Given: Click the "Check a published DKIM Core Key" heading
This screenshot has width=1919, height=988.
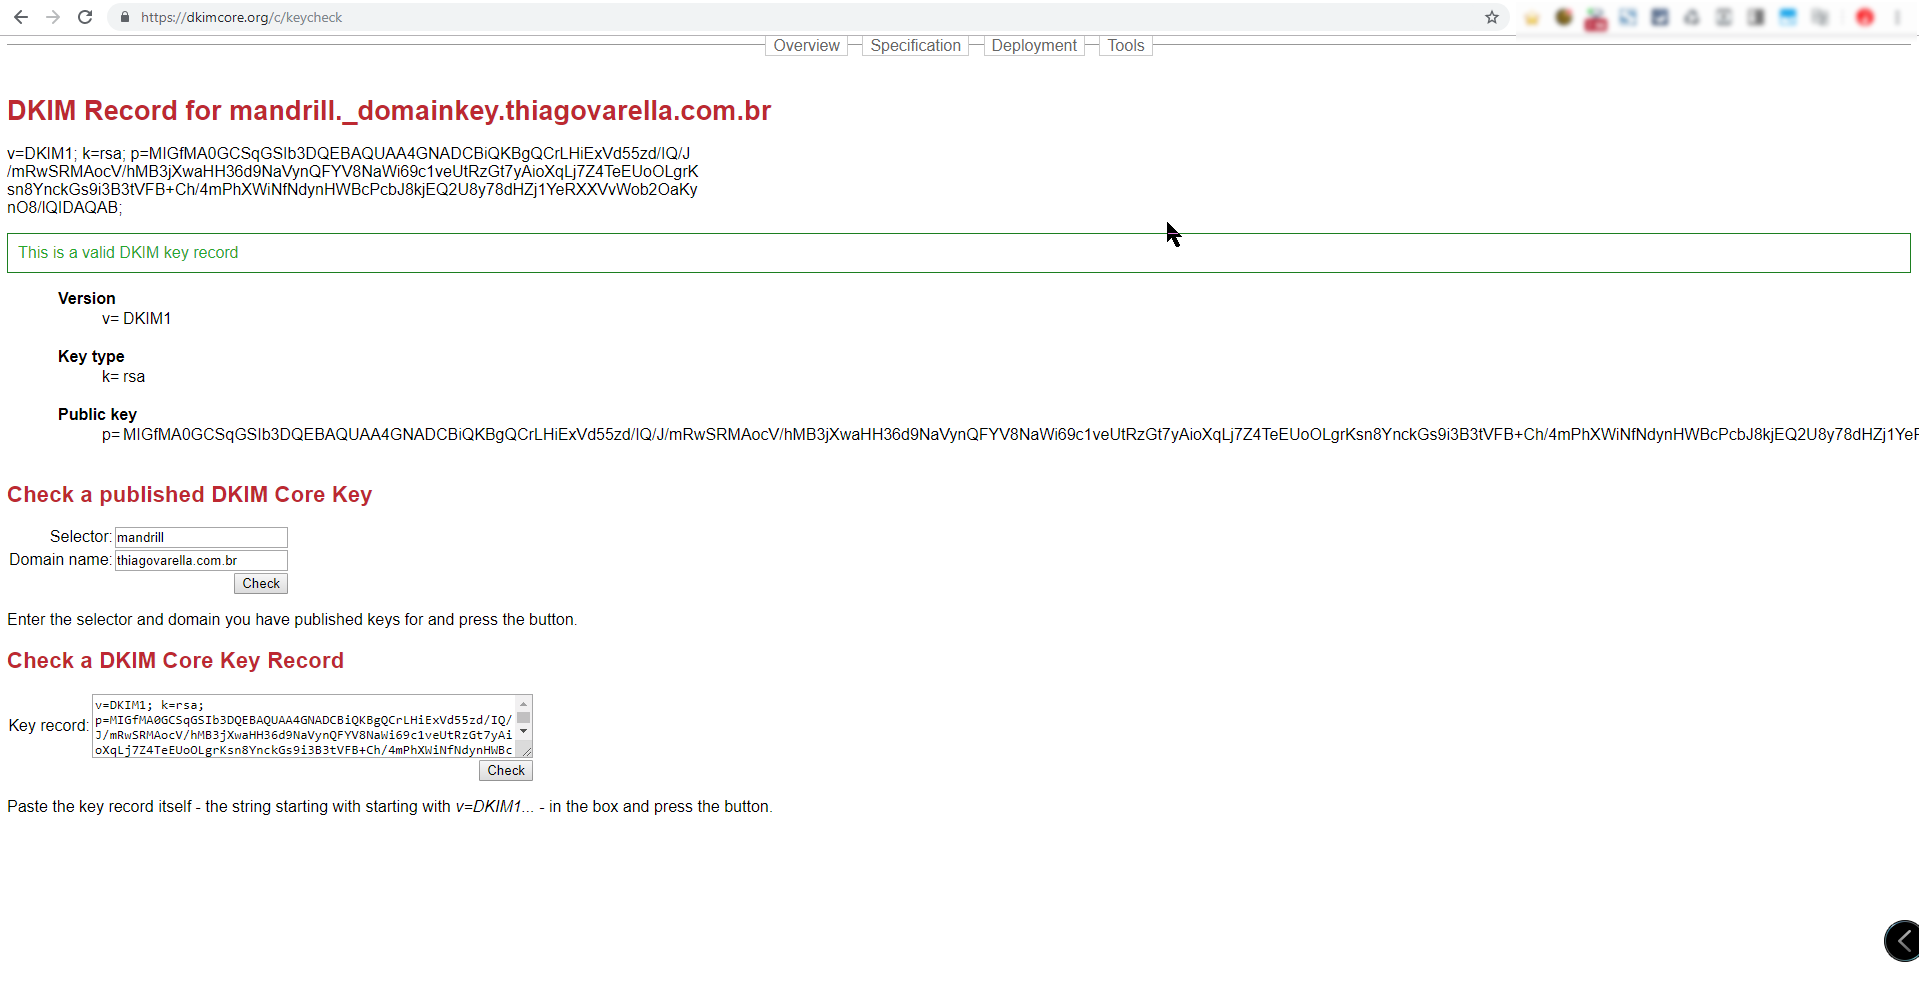Looking at the screenshot, I should [189, 494].
